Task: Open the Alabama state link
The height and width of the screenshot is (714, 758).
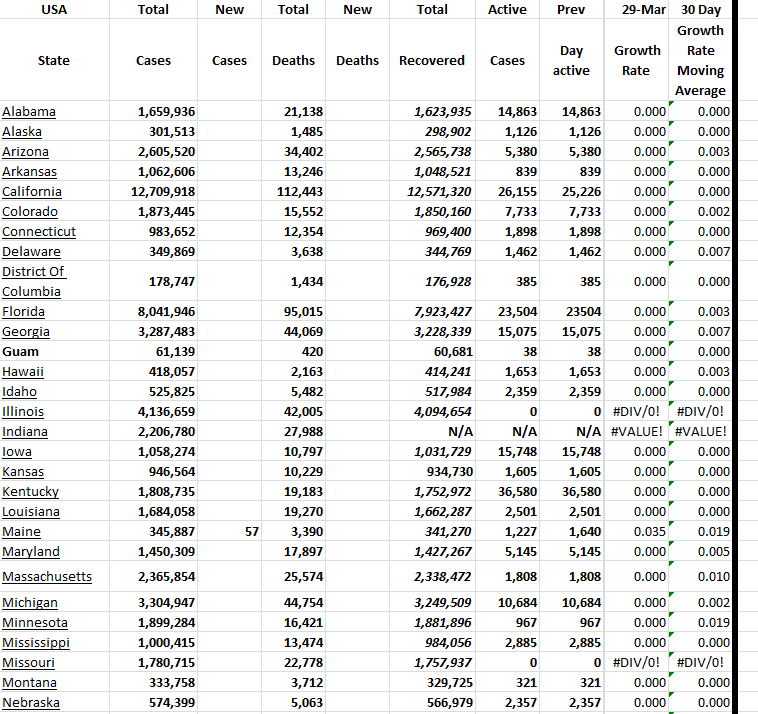Action: tap(29, 112)
